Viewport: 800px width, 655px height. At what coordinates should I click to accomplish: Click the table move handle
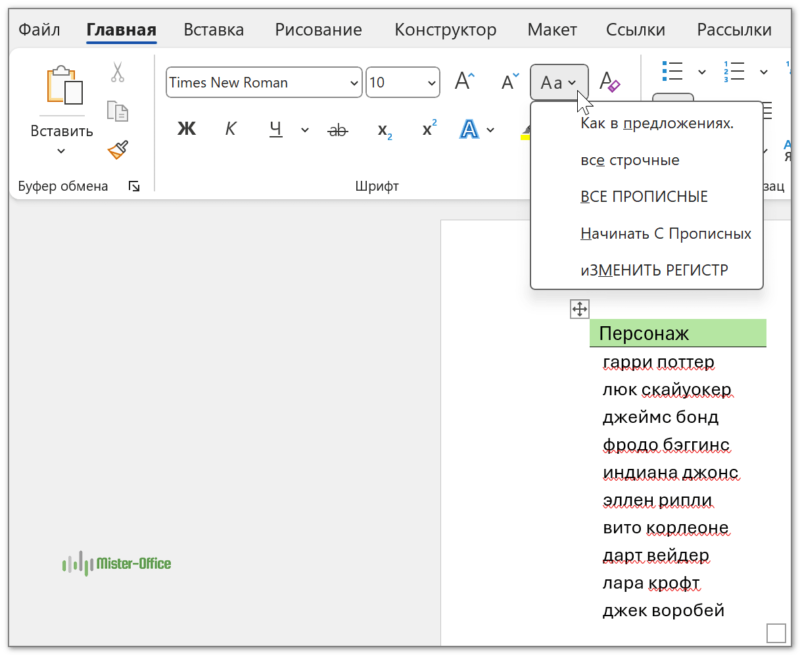(x=579, y=309)
